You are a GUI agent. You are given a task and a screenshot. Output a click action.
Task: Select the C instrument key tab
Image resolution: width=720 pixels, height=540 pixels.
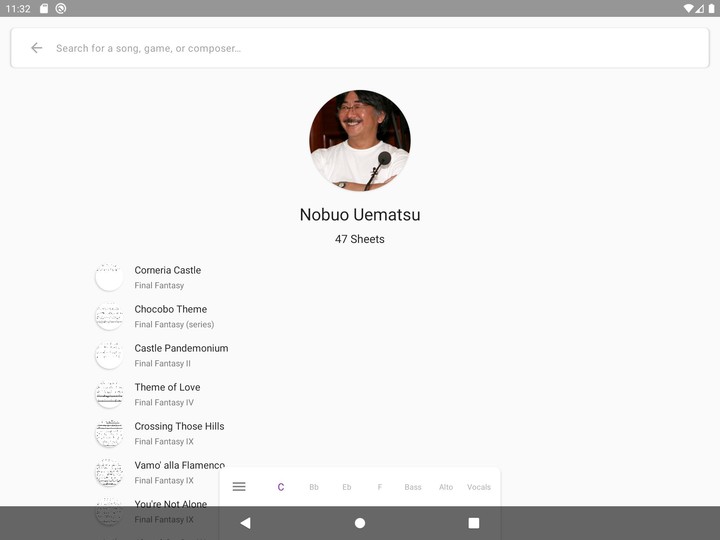click(x=281, y=487)
